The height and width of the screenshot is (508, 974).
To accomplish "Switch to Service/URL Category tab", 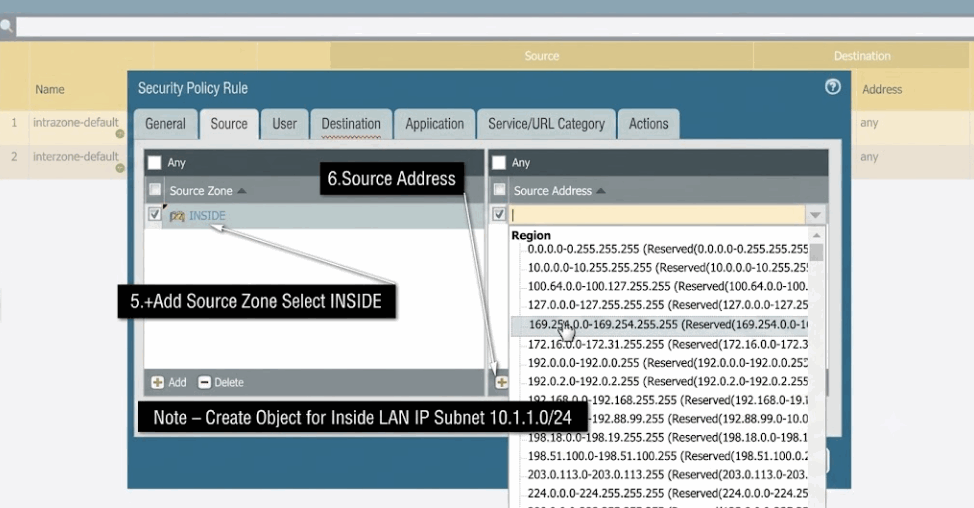I will [546, 124].
